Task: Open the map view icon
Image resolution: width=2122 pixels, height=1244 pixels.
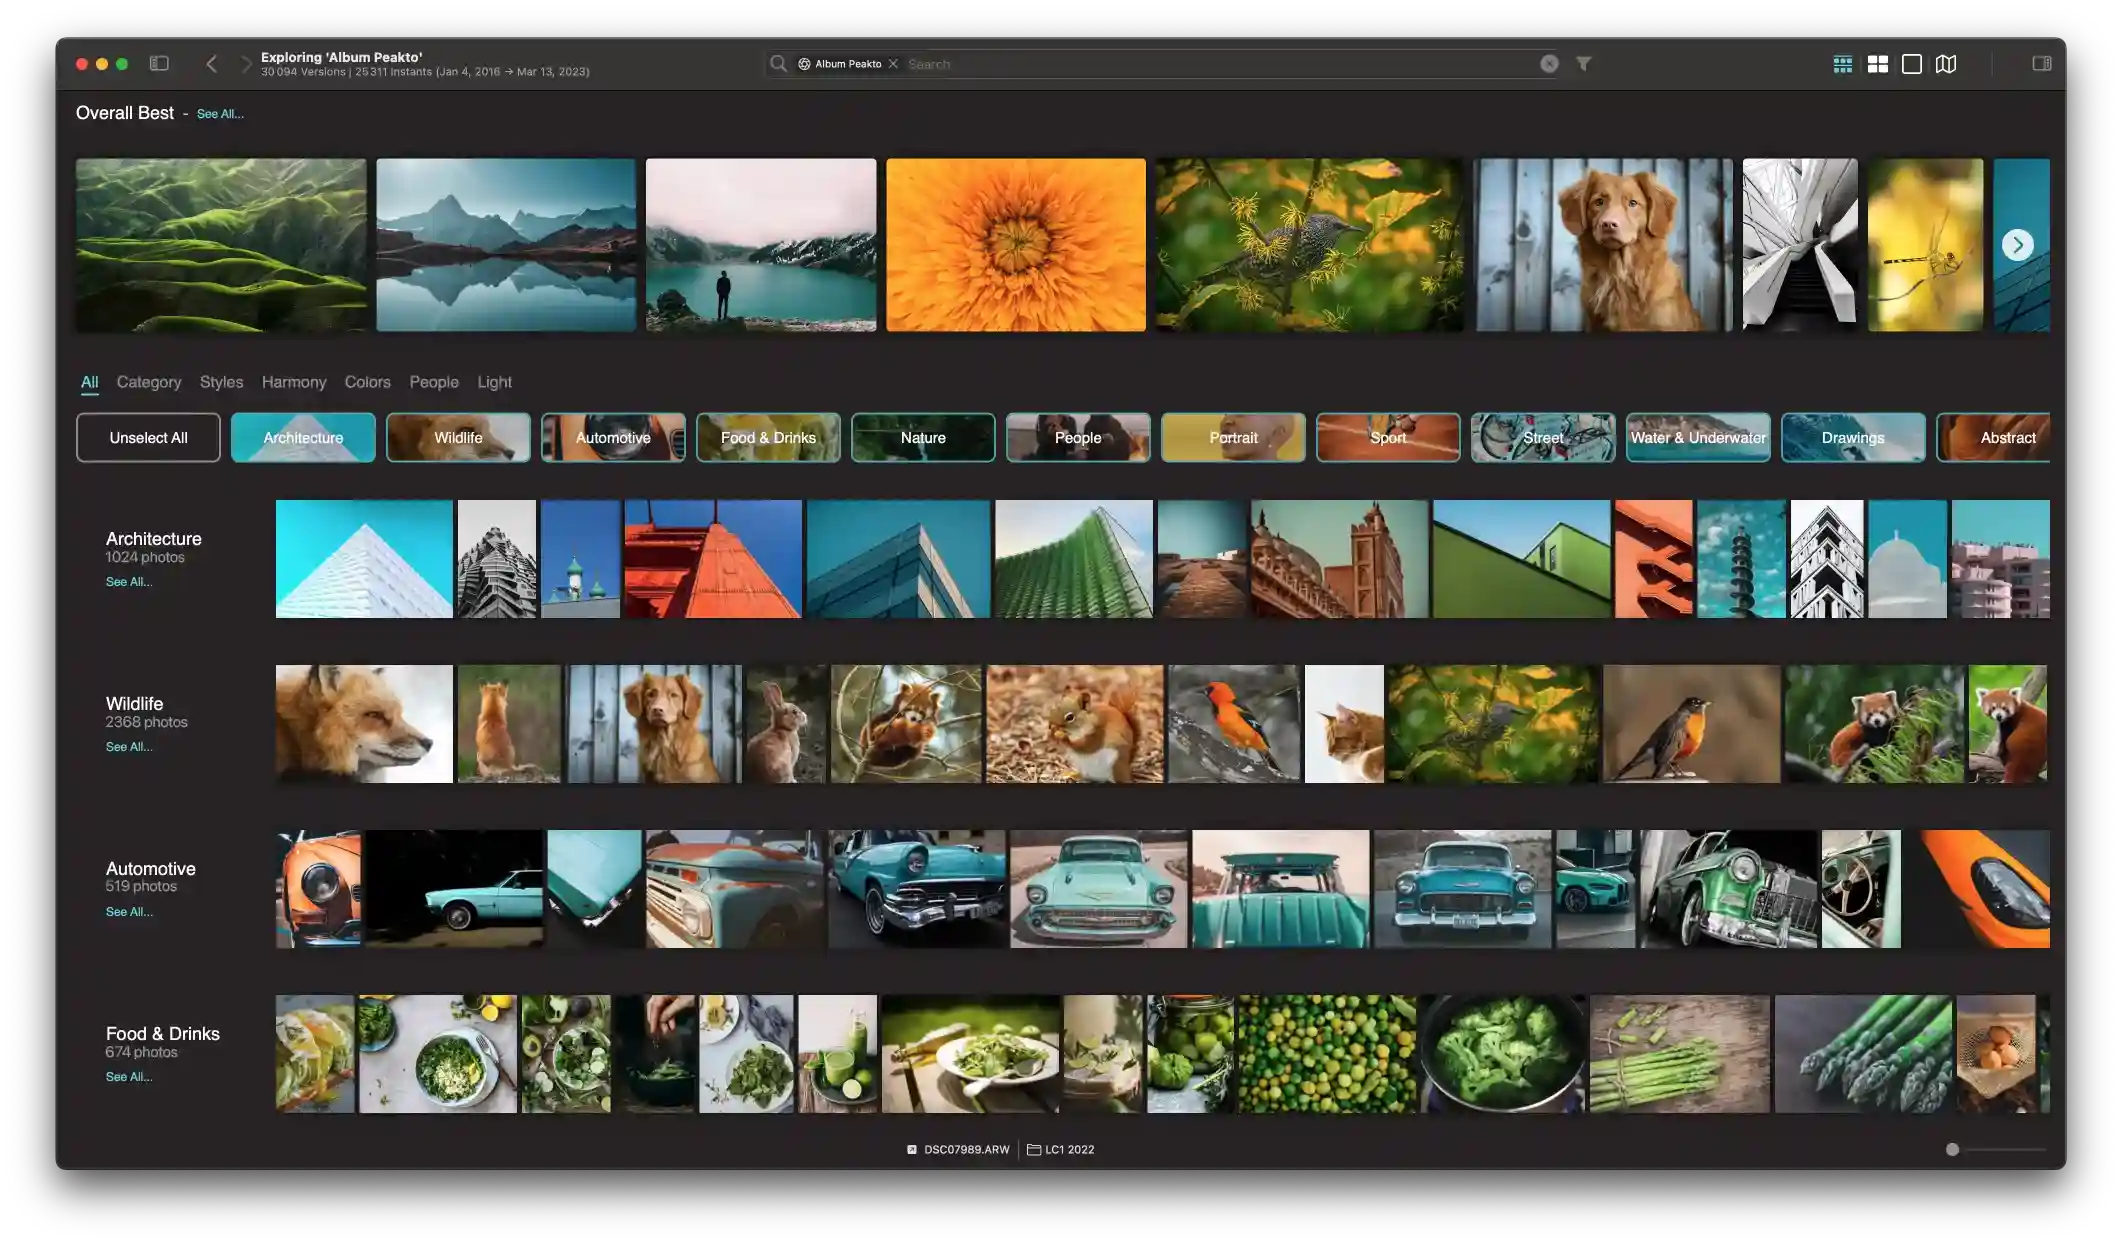Action: [1946, 64]
